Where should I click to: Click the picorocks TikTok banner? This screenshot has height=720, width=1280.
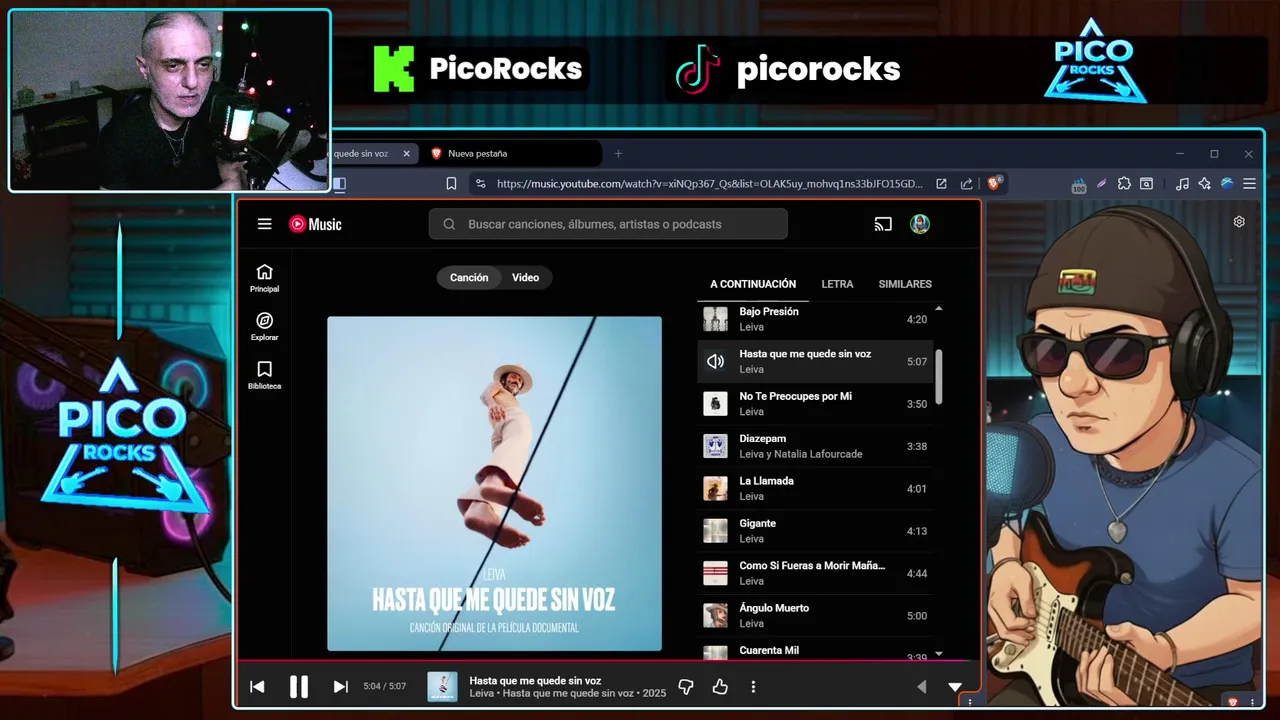pyautogui.click(x=787, y=68)
